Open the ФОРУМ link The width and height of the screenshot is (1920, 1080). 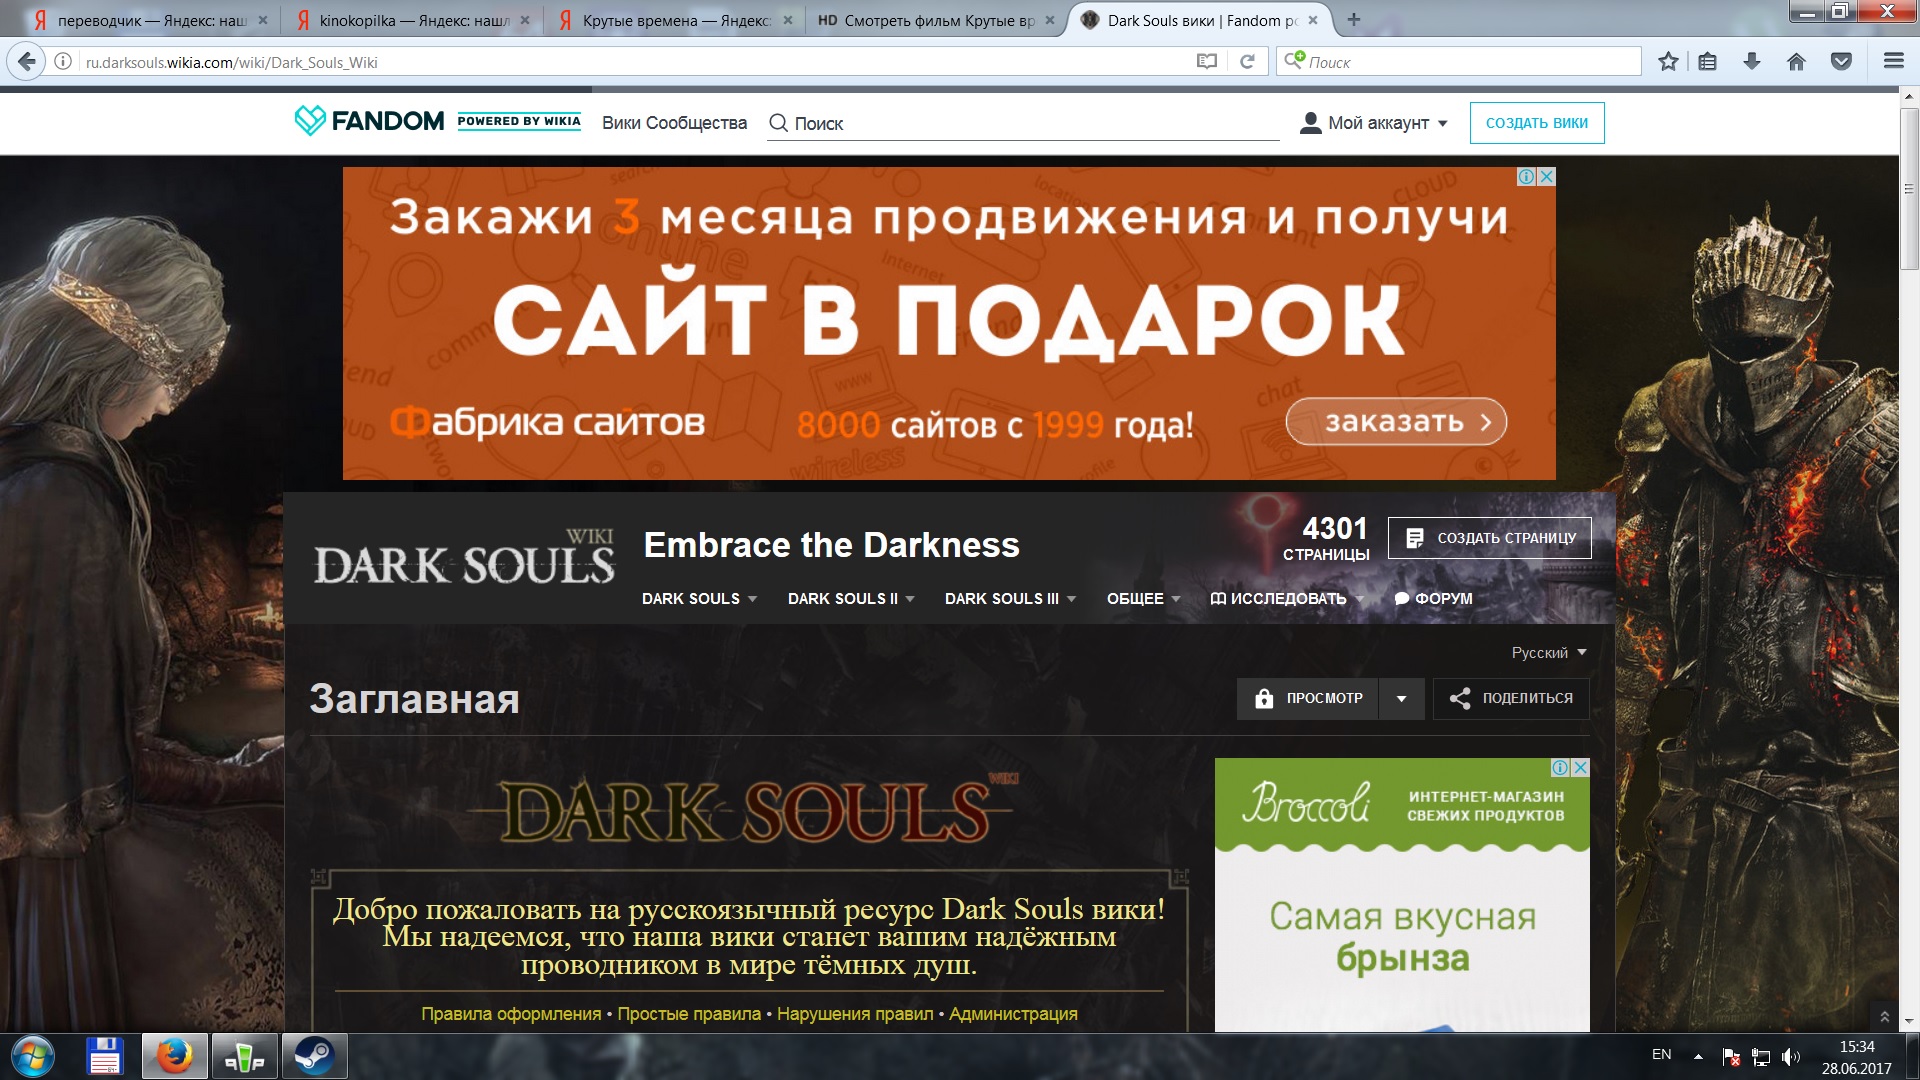click(1433, 598)
